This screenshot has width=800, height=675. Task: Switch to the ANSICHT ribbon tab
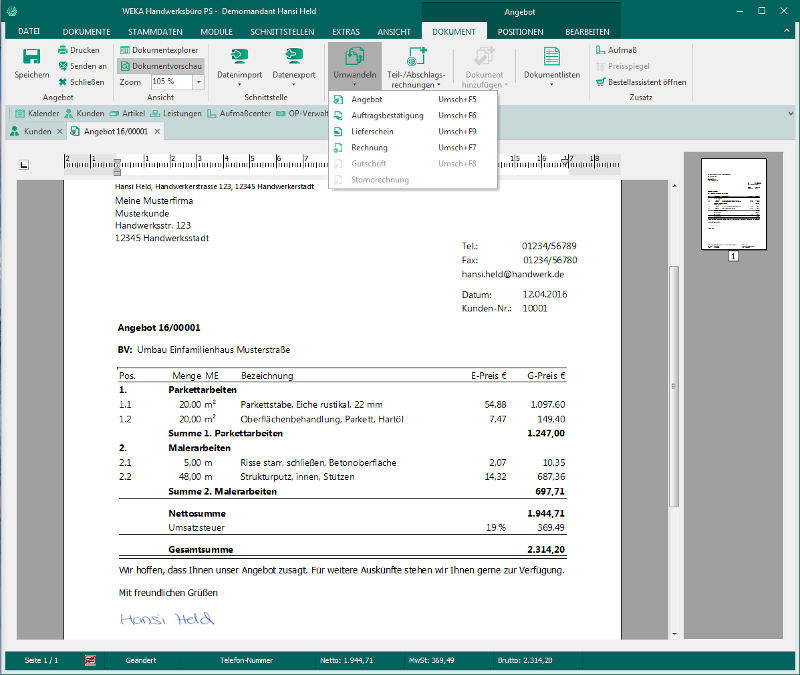[394, 32]
